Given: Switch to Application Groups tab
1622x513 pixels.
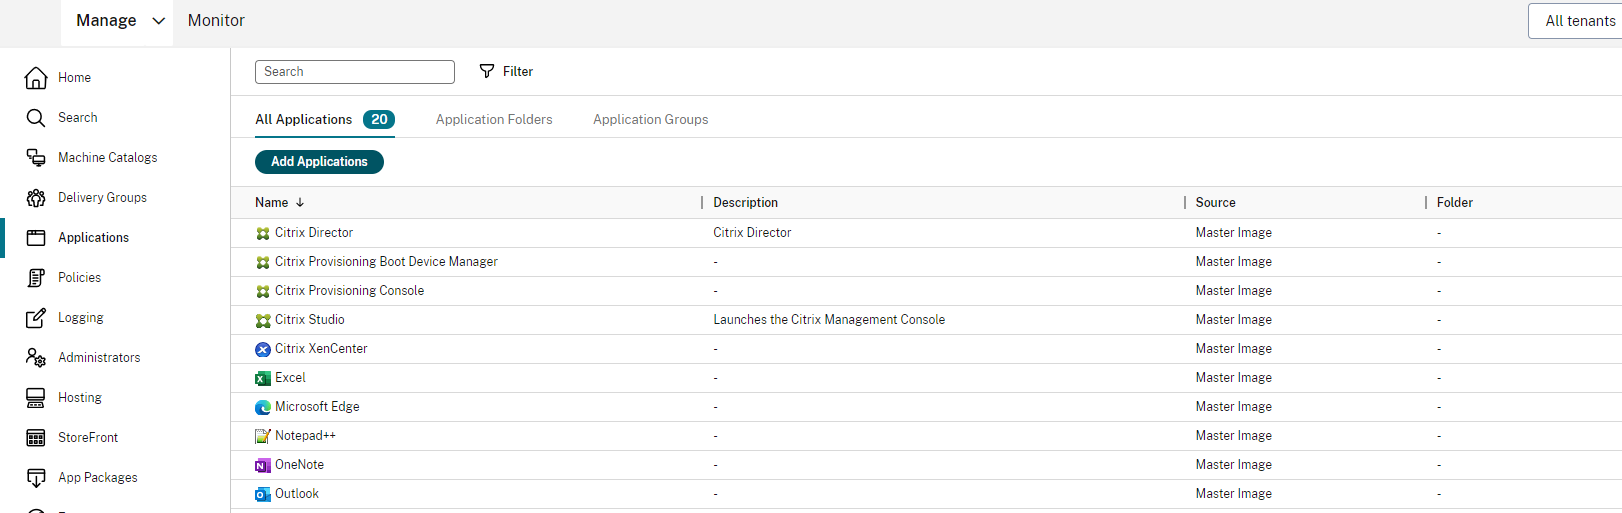Looking at the screenshot, I should click(650, 119).
